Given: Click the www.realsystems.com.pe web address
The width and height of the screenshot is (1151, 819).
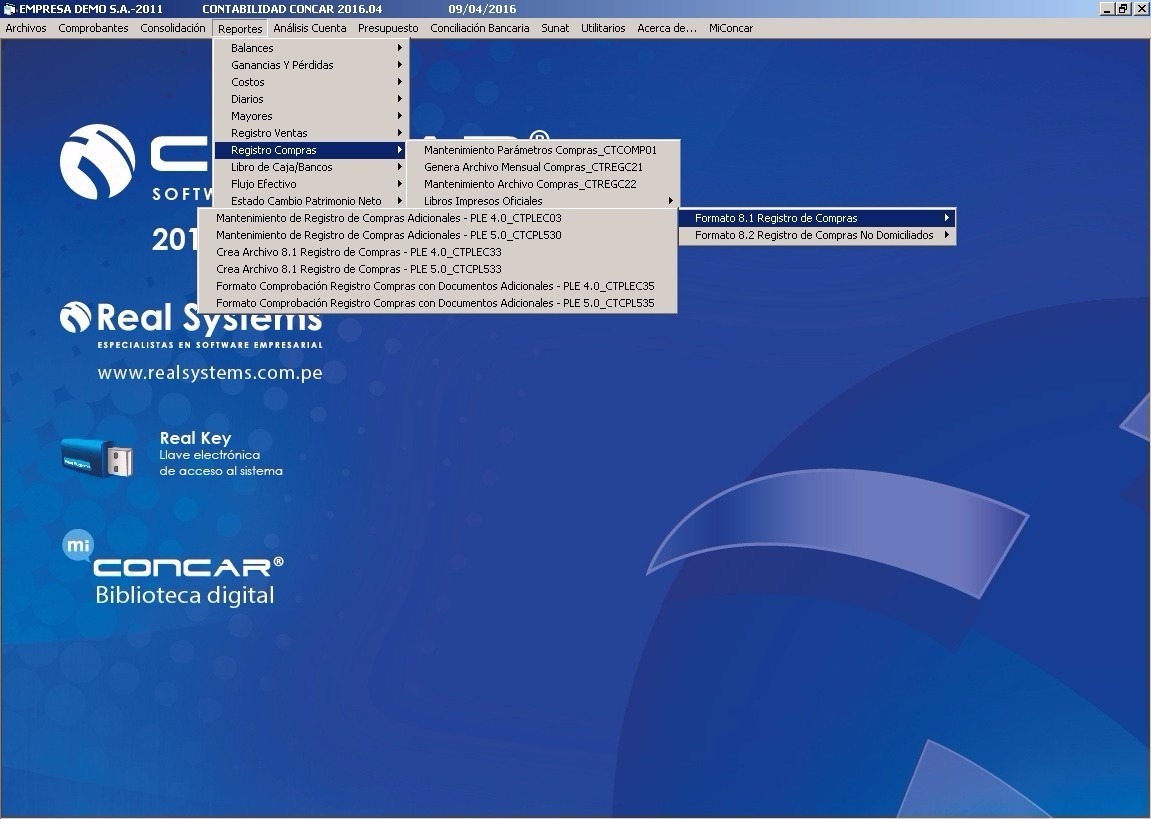Looking at the screenshot, I should click(x=210, y=373).
